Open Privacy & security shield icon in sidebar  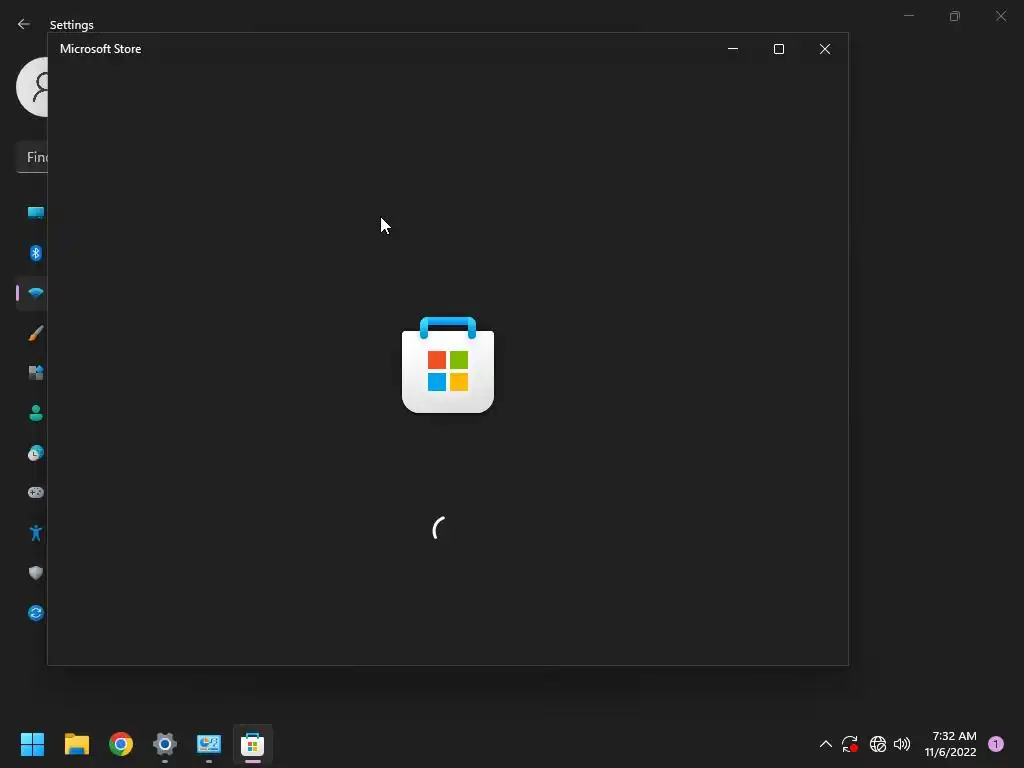[35, 573]
